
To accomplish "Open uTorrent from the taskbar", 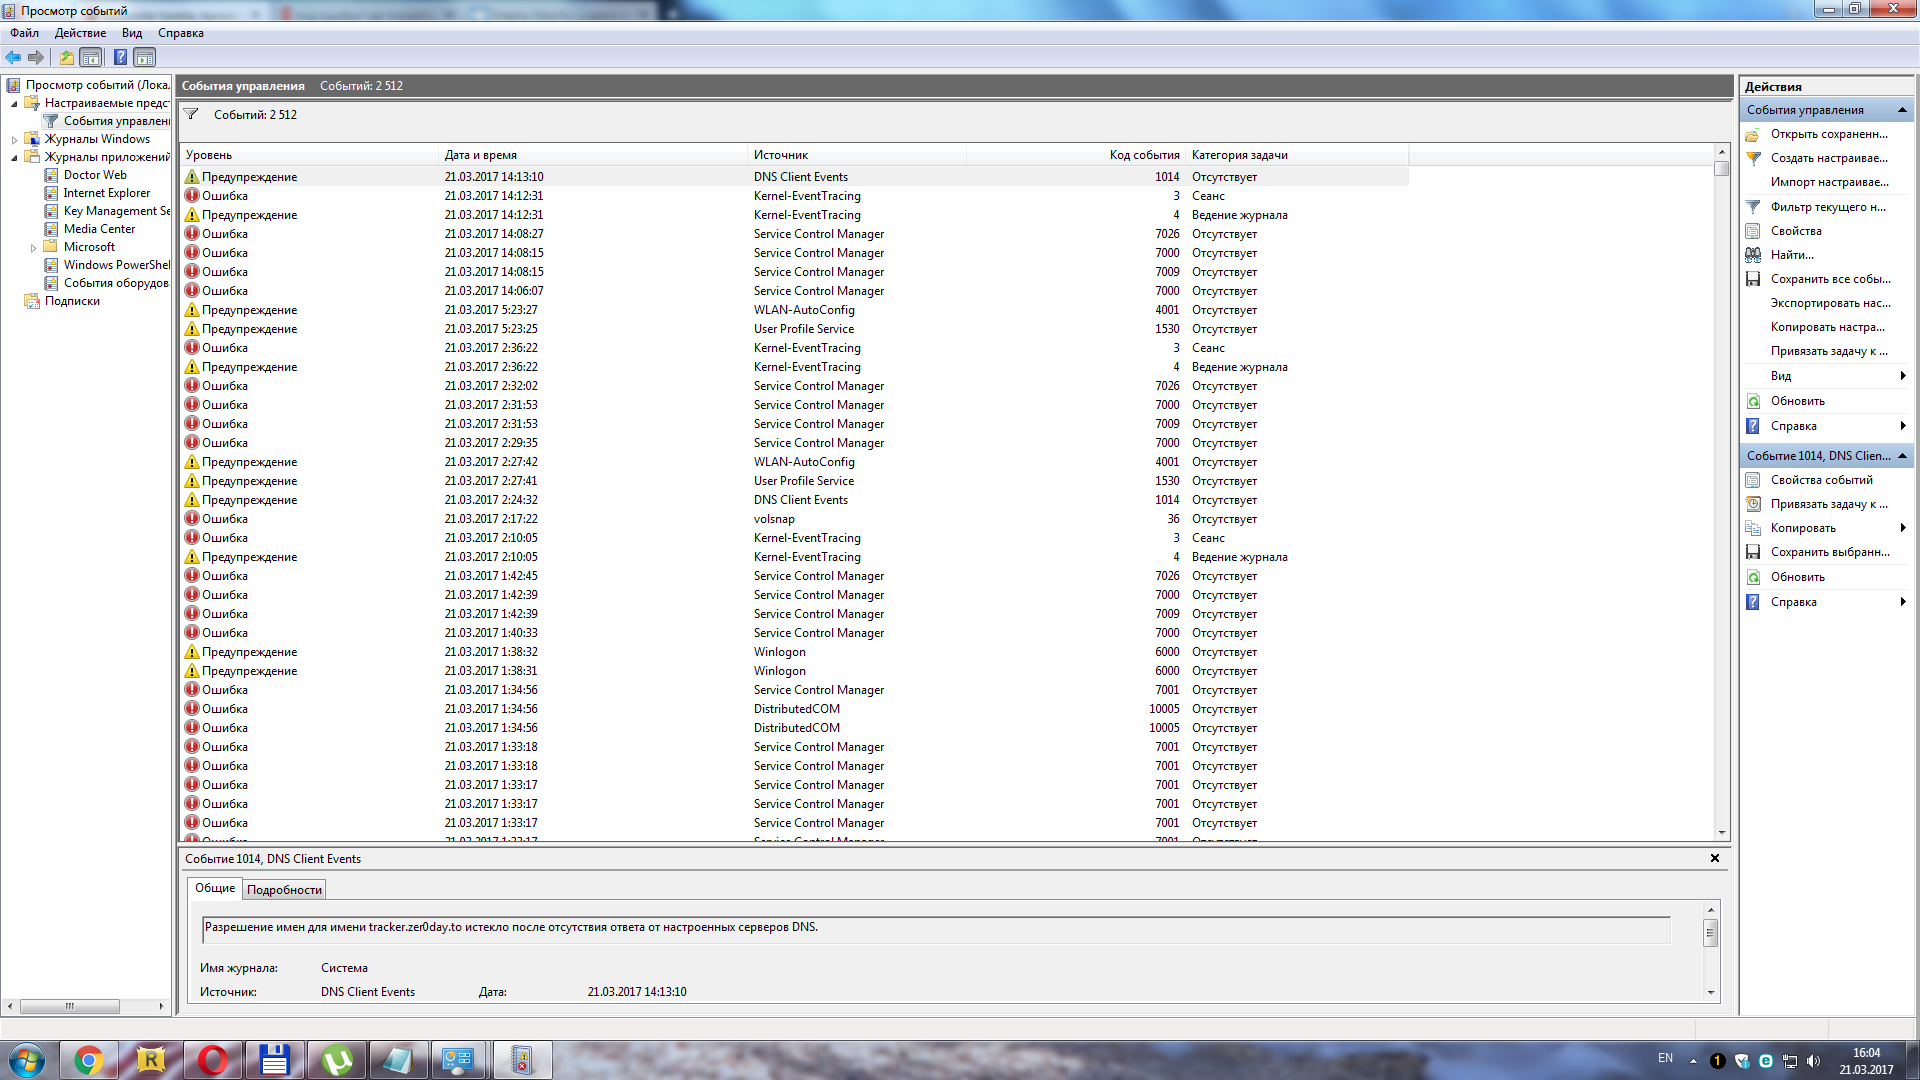I will tap(337, 1060).
